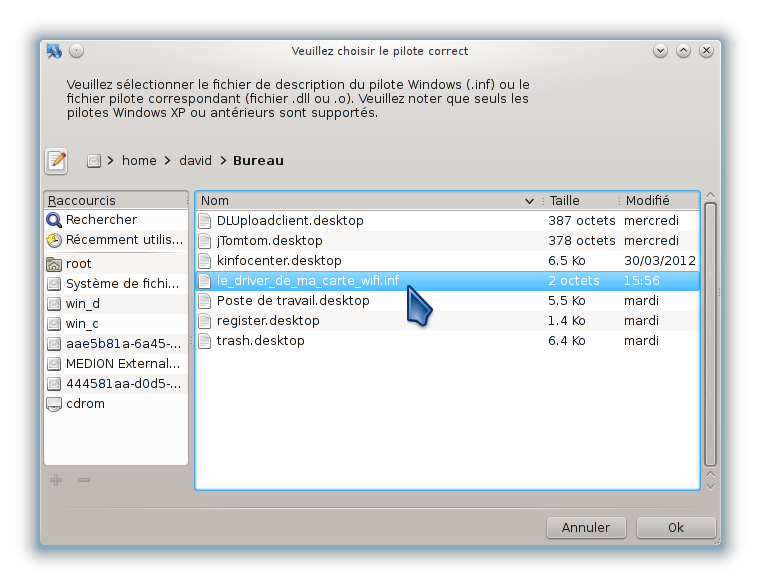The width and height of the screenshot is (761, 585).
Task: Click the register.desktop file icon
Action: coord(205,321)
